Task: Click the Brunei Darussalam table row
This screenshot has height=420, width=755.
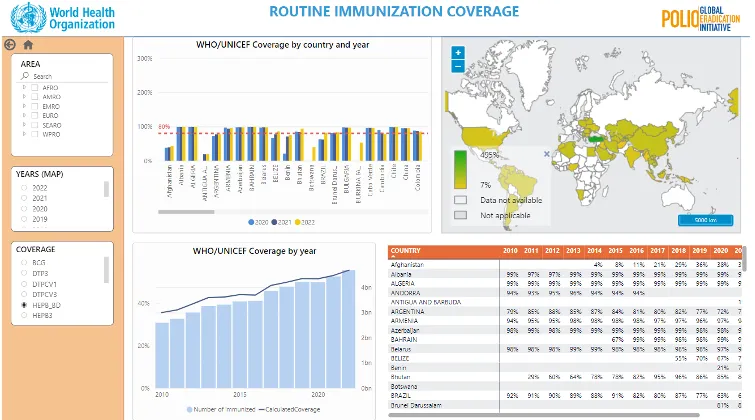Action: (x=565, y=406)
